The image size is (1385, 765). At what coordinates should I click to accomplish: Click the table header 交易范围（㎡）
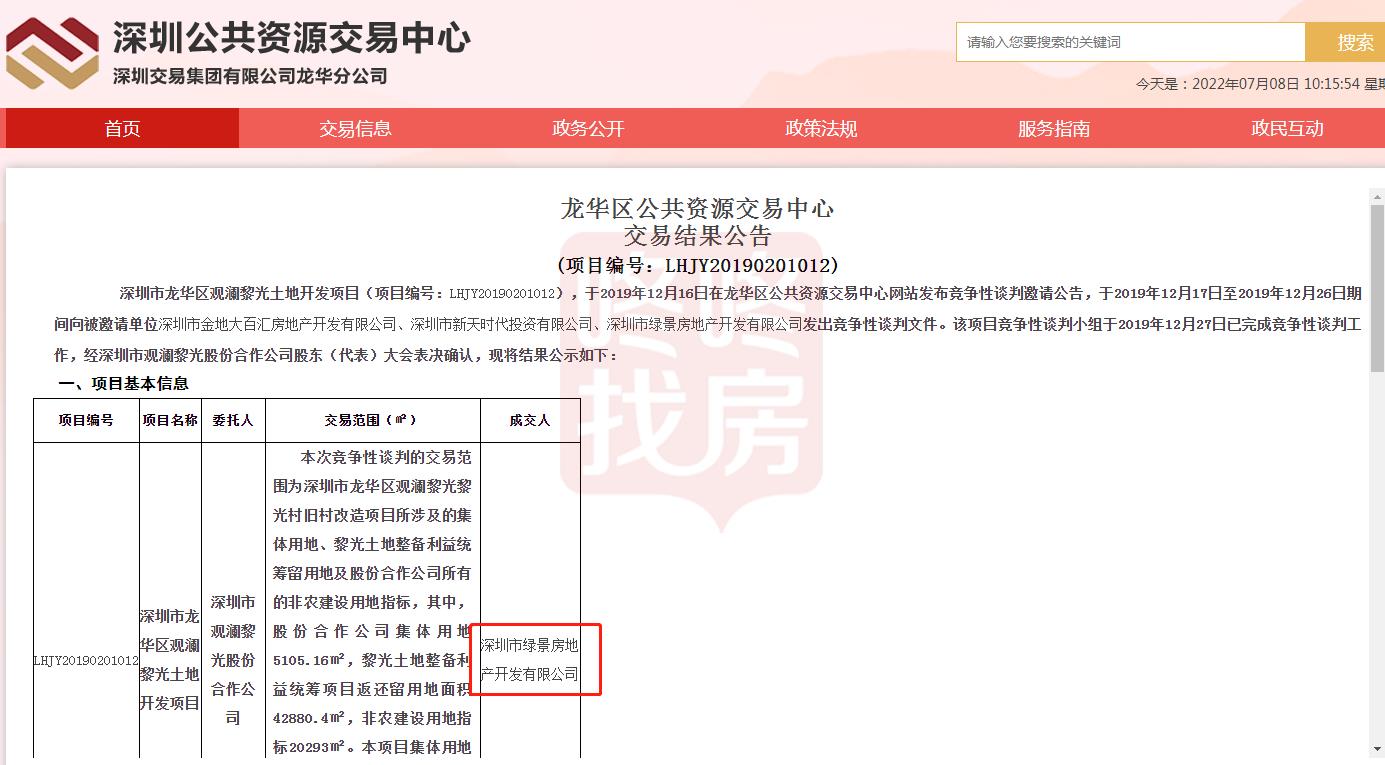pos(372,420)
